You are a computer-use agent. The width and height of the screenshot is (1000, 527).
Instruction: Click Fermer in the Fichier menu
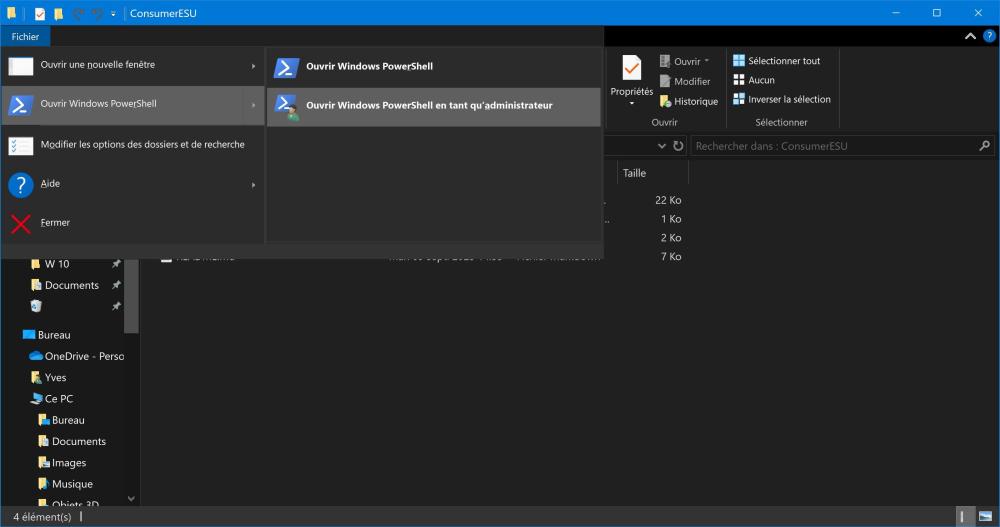pos(55,222)
